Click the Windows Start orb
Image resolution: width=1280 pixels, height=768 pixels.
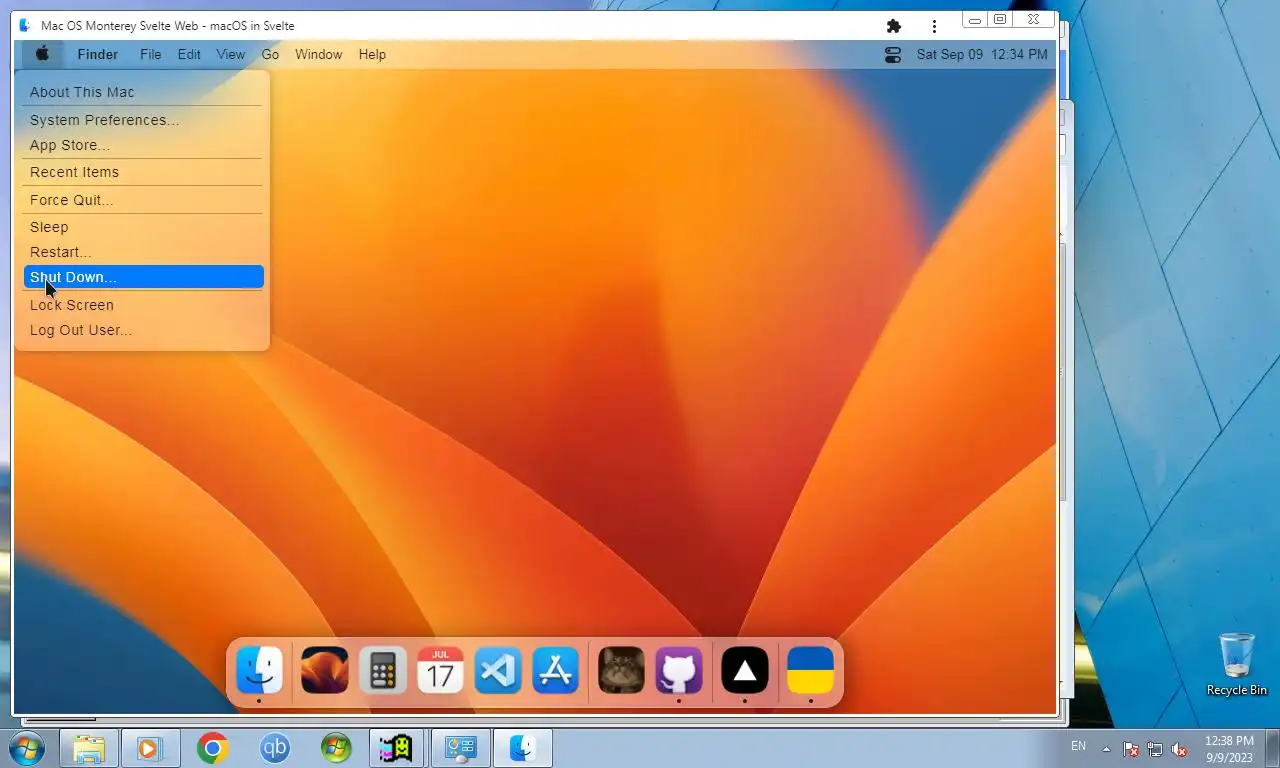(26, 748)
